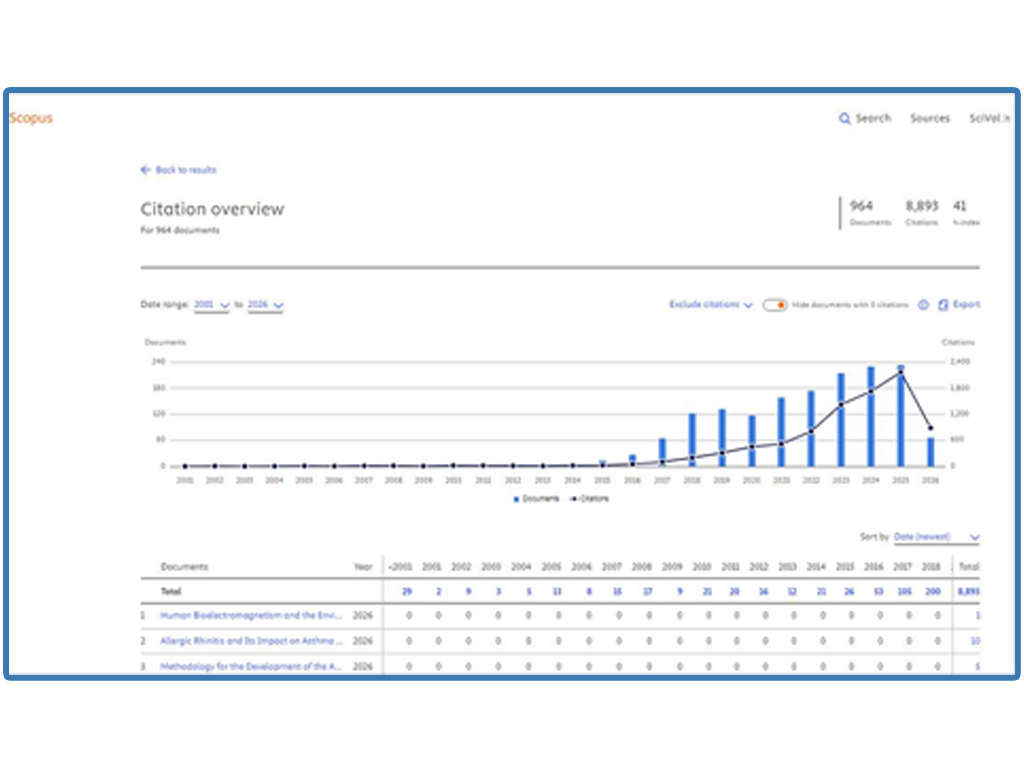This screenshot has height=768, width=1024.
Task: Open Human Bioelectromagnetism document link
Action: [x=251, y=615]
